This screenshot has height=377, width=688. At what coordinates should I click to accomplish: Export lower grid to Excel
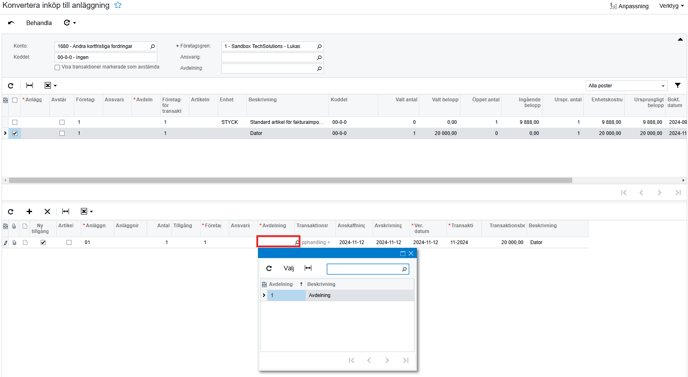click(86, 212)
